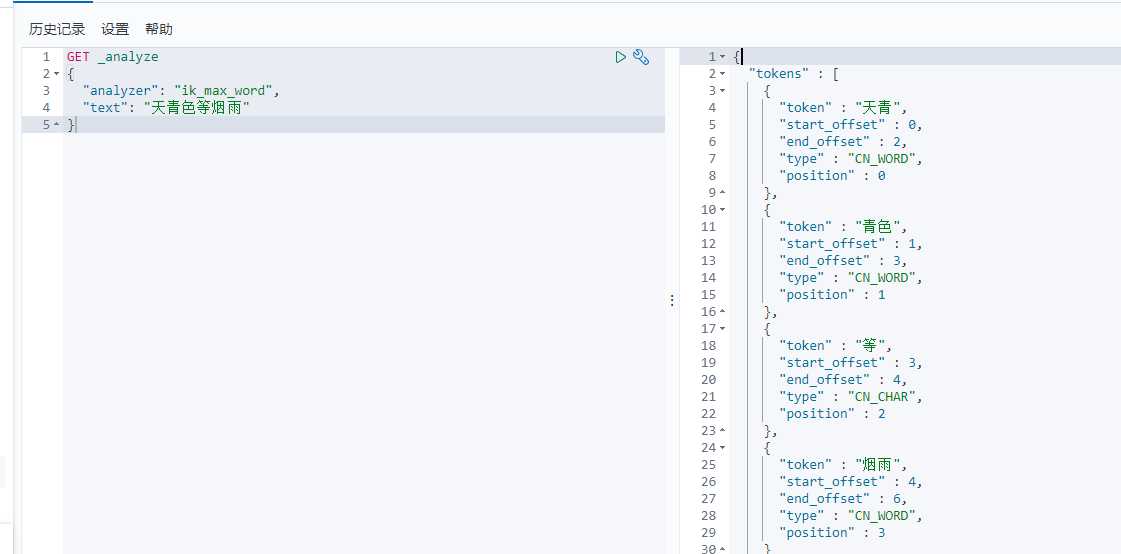Open the 帮助 menu
Viewport: 1121px width, 554px height.
pyautogui.click(x=159, y=29)
